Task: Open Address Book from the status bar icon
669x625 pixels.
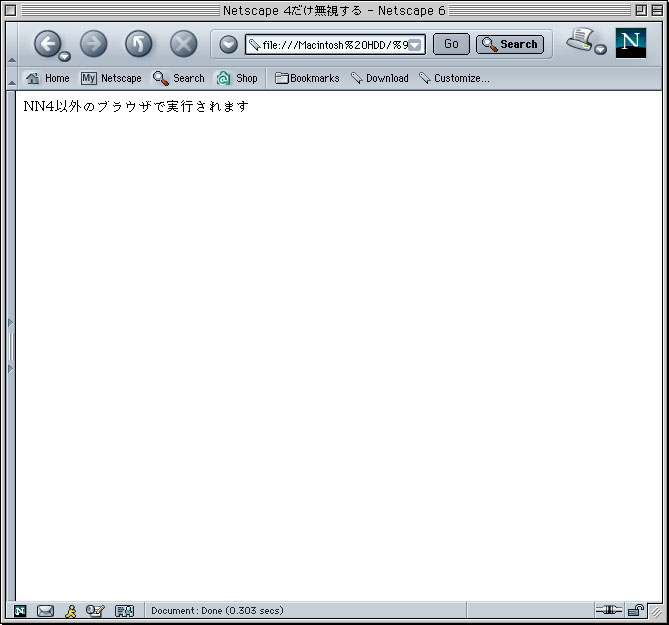Action: pos(125,611)
